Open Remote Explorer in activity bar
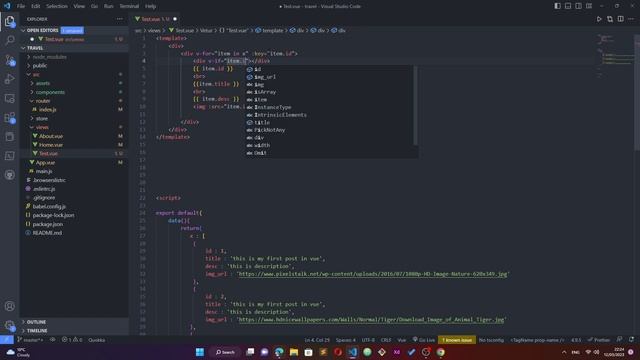The width and height of the screenshot is (640, 360). pyautogui.click(x=9, y=98)
